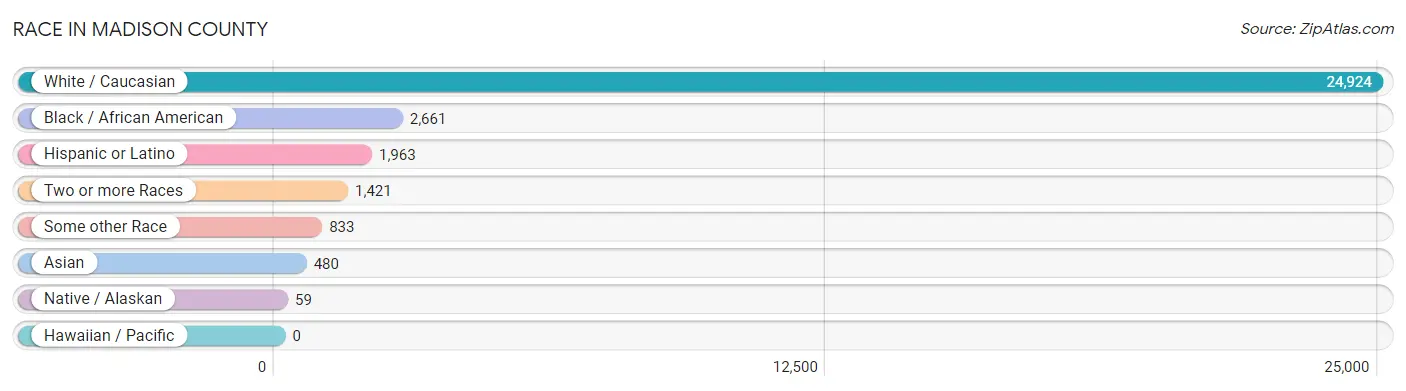Click the 833 value label
Screen dimensions: 1406x391
click(x=342, y=227)
